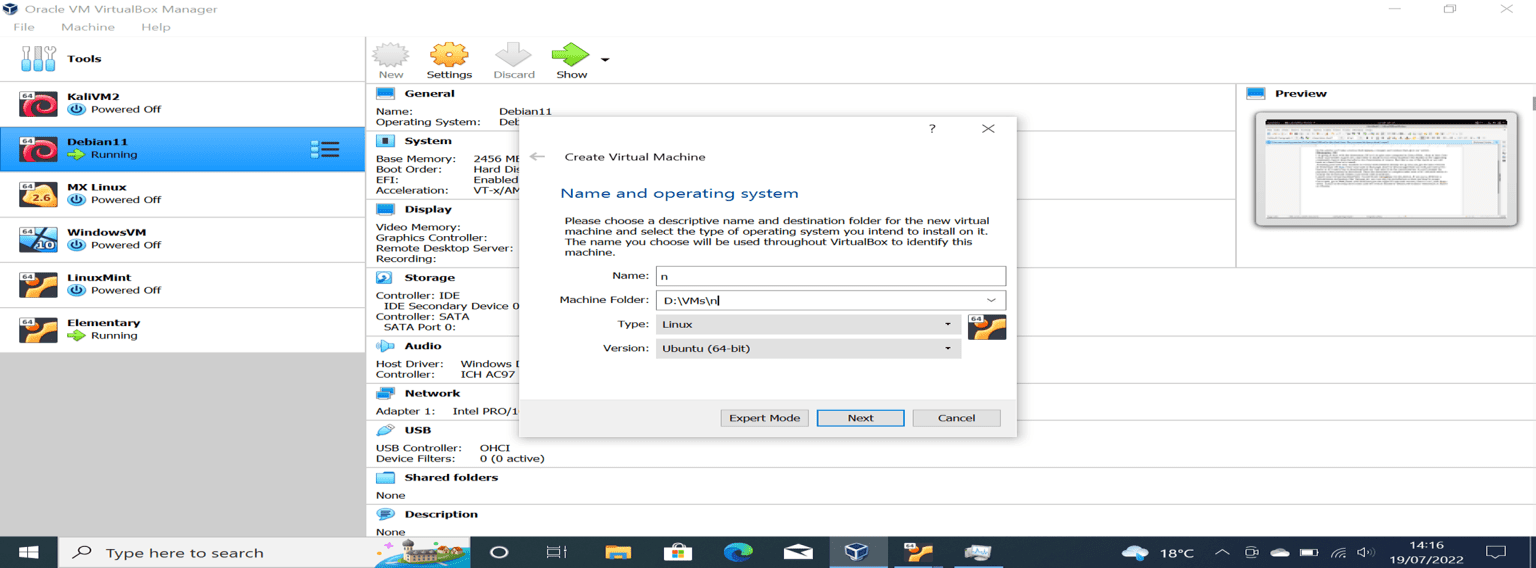The image size is (1536, 568).
Task: Open Task View on the taskbar
Action: (557, 552)
